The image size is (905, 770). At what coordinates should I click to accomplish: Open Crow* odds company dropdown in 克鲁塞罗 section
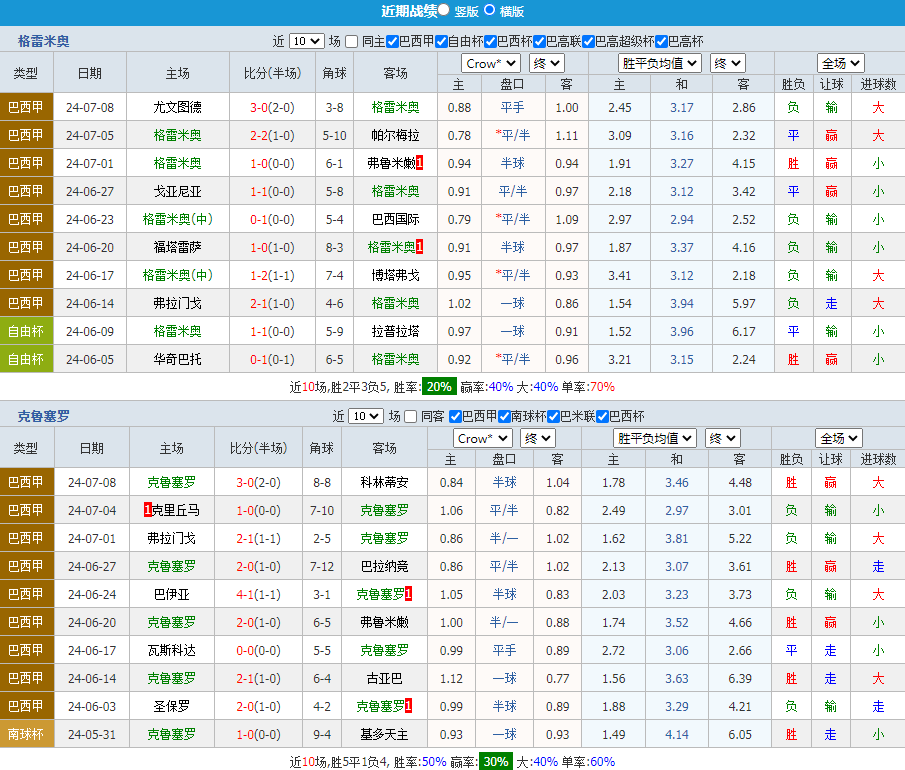click(x=484, y=438)
